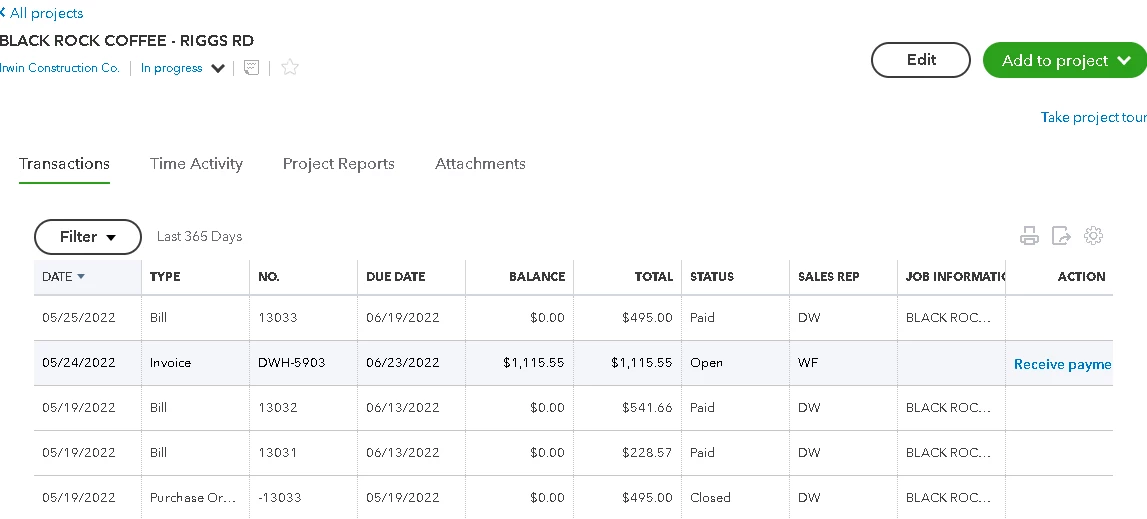
Task: Click the Edit button
Action: (x=920, y=60)
